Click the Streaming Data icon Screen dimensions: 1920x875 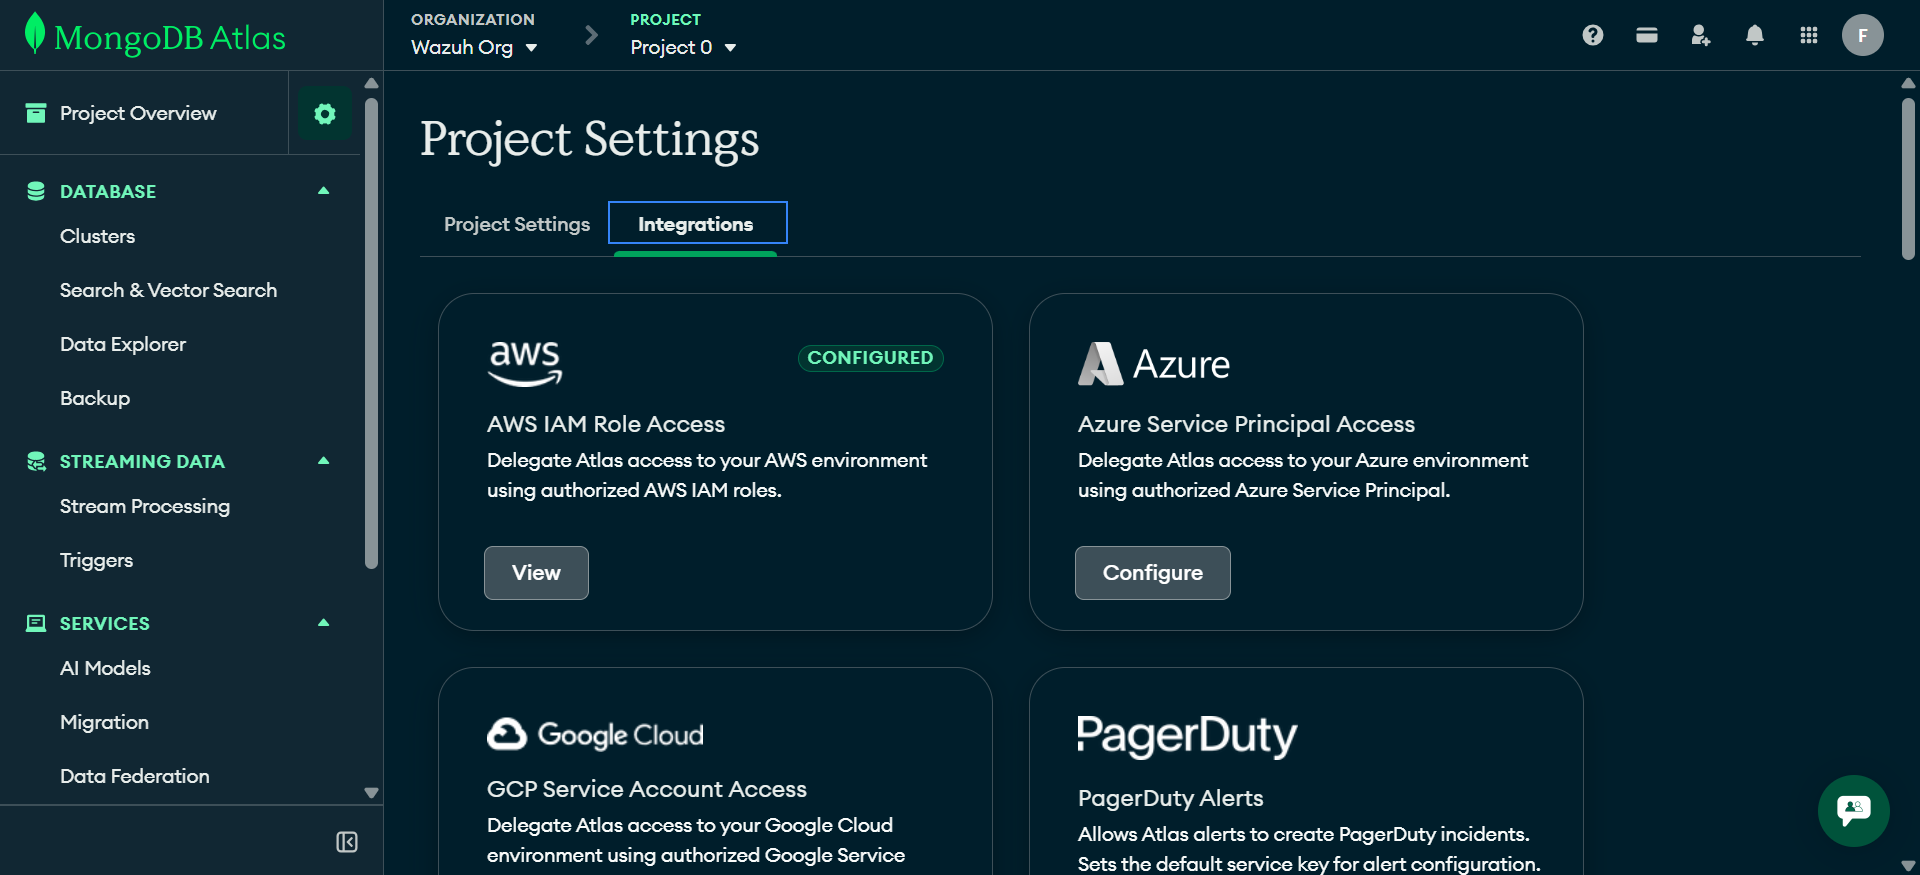36,461
